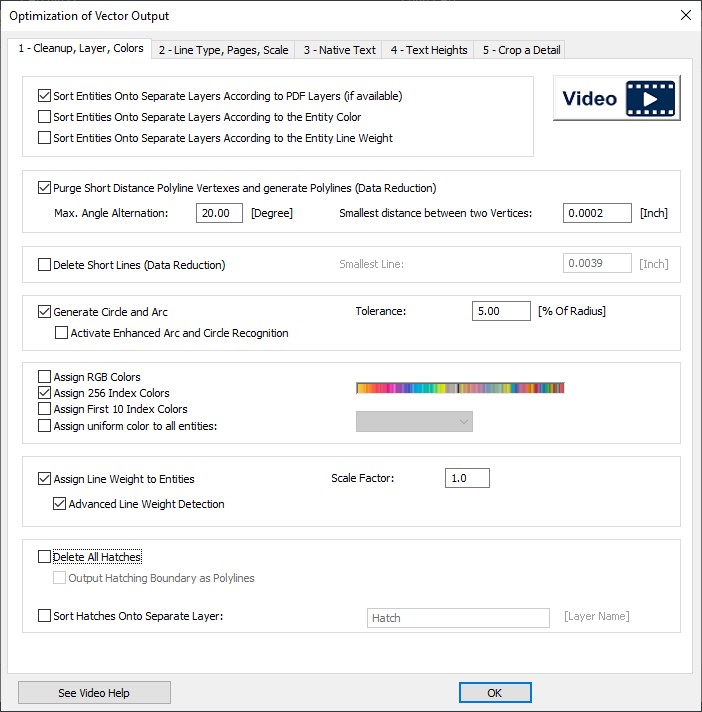
Task: Toggle Delete Short Lines data reduction
Action: (44, 265)
